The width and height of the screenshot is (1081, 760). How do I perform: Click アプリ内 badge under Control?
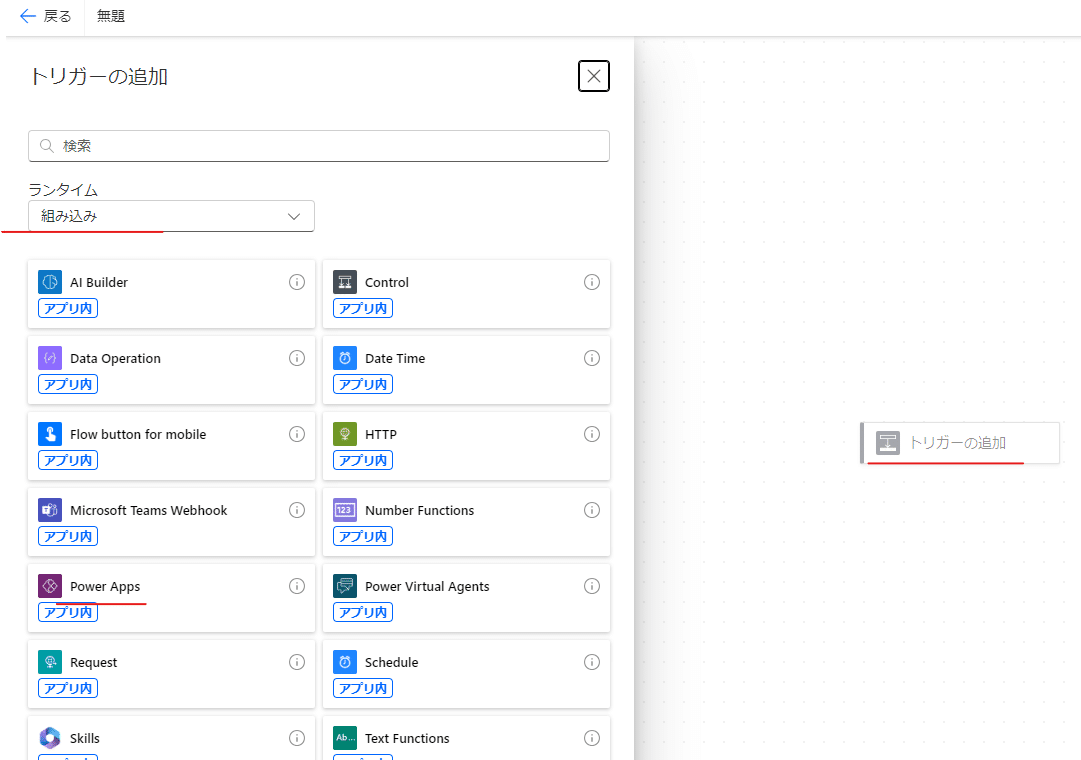tap(363, 308)
